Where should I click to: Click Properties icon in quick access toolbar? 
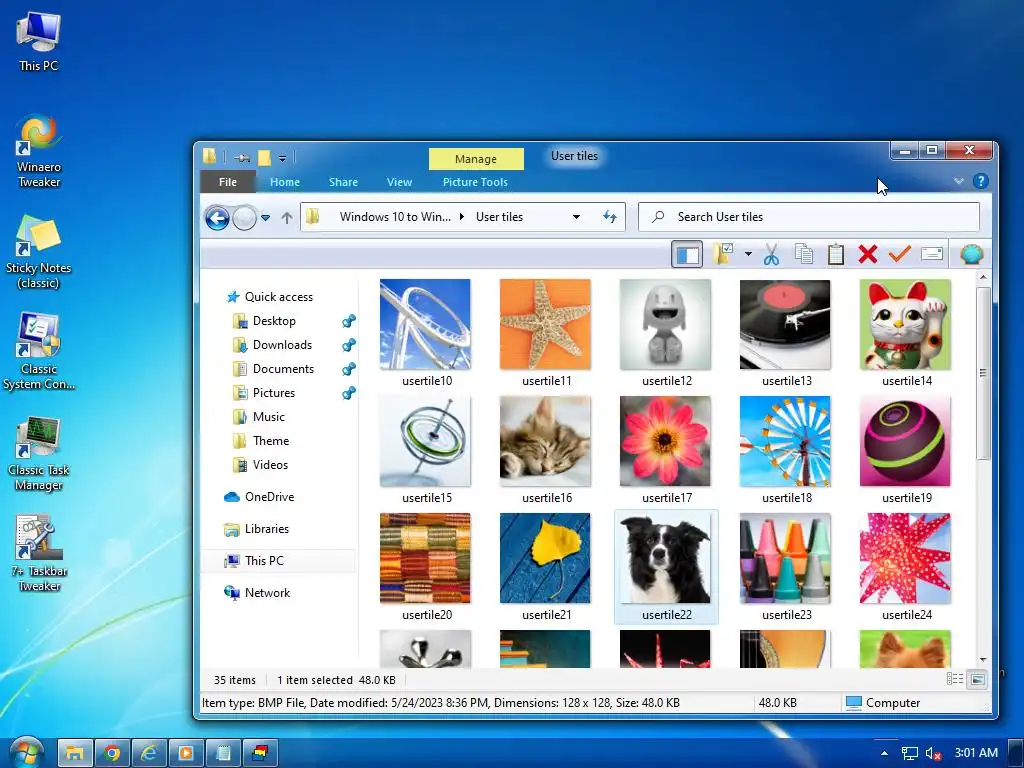[x=242, y=157]
